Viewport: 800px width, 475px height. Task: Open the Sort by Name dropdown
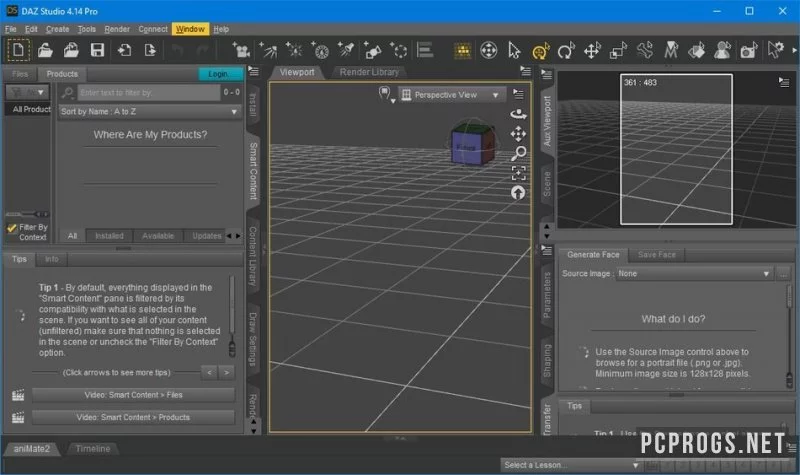tap(149, 112)
